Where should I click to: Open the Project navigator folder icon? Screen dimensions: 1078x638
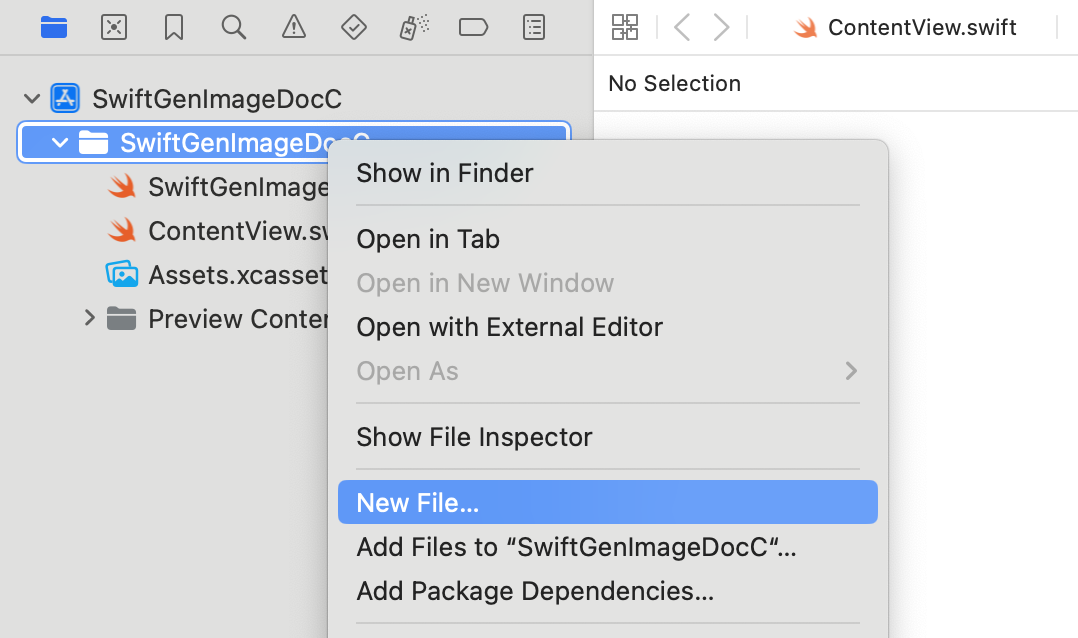[54, 27]
